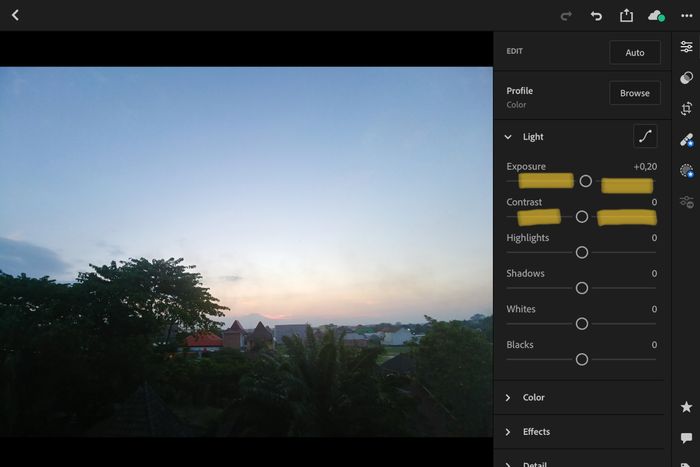The width and height of the screenshot is (700, 467).
Task: Go back using the top-left arrow
Action: 15,15
